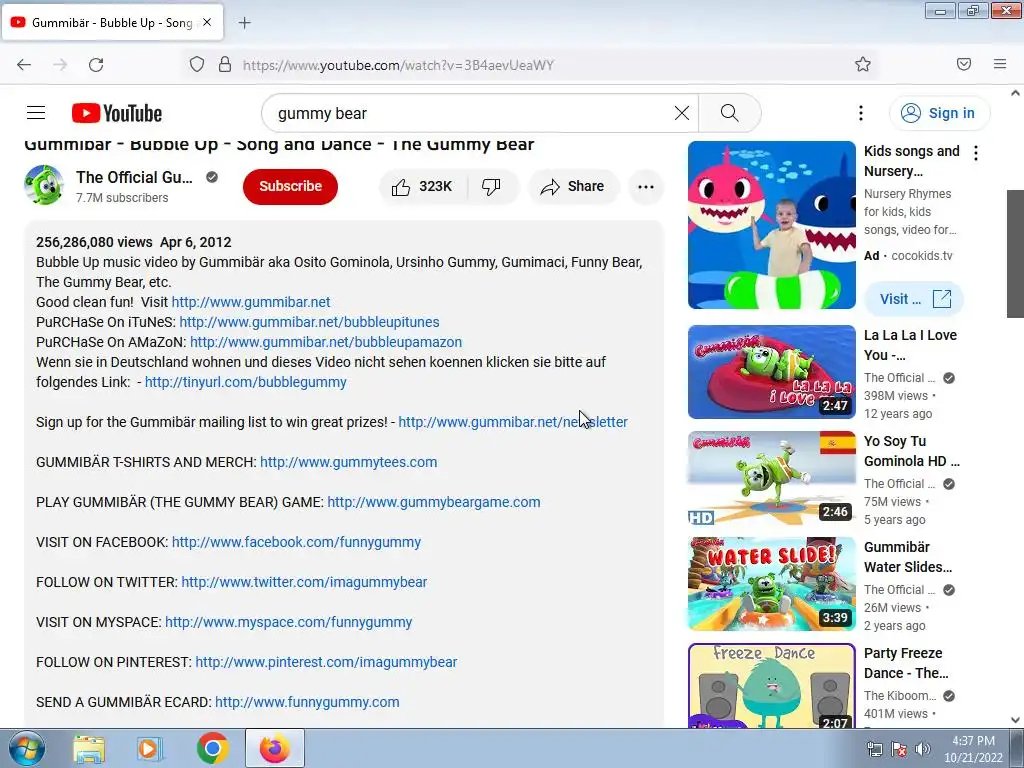Go back with the browser back arrow
Image resolution: width=1024 pixels, height=768 pixels.
click(24, 65)
